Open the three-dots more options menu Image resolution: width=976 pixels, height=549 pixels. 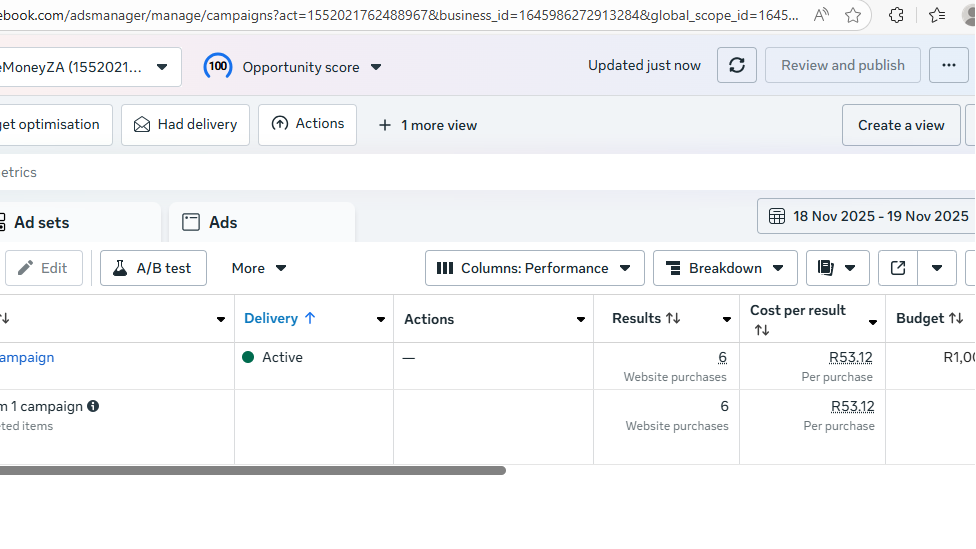click(948, 66)
